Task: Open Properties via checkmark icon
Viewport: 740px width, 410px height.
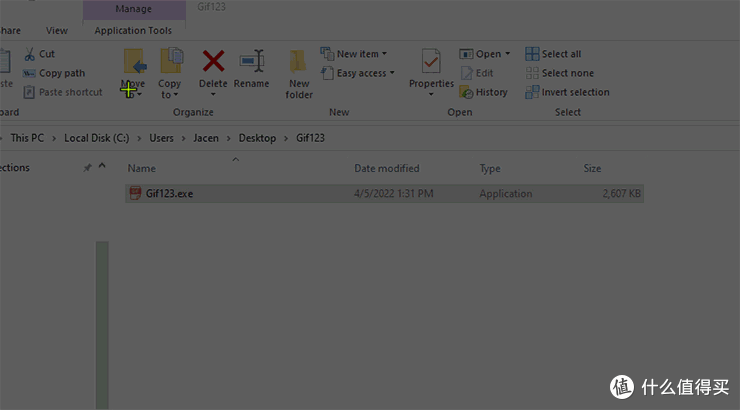Action: point(431,61)
